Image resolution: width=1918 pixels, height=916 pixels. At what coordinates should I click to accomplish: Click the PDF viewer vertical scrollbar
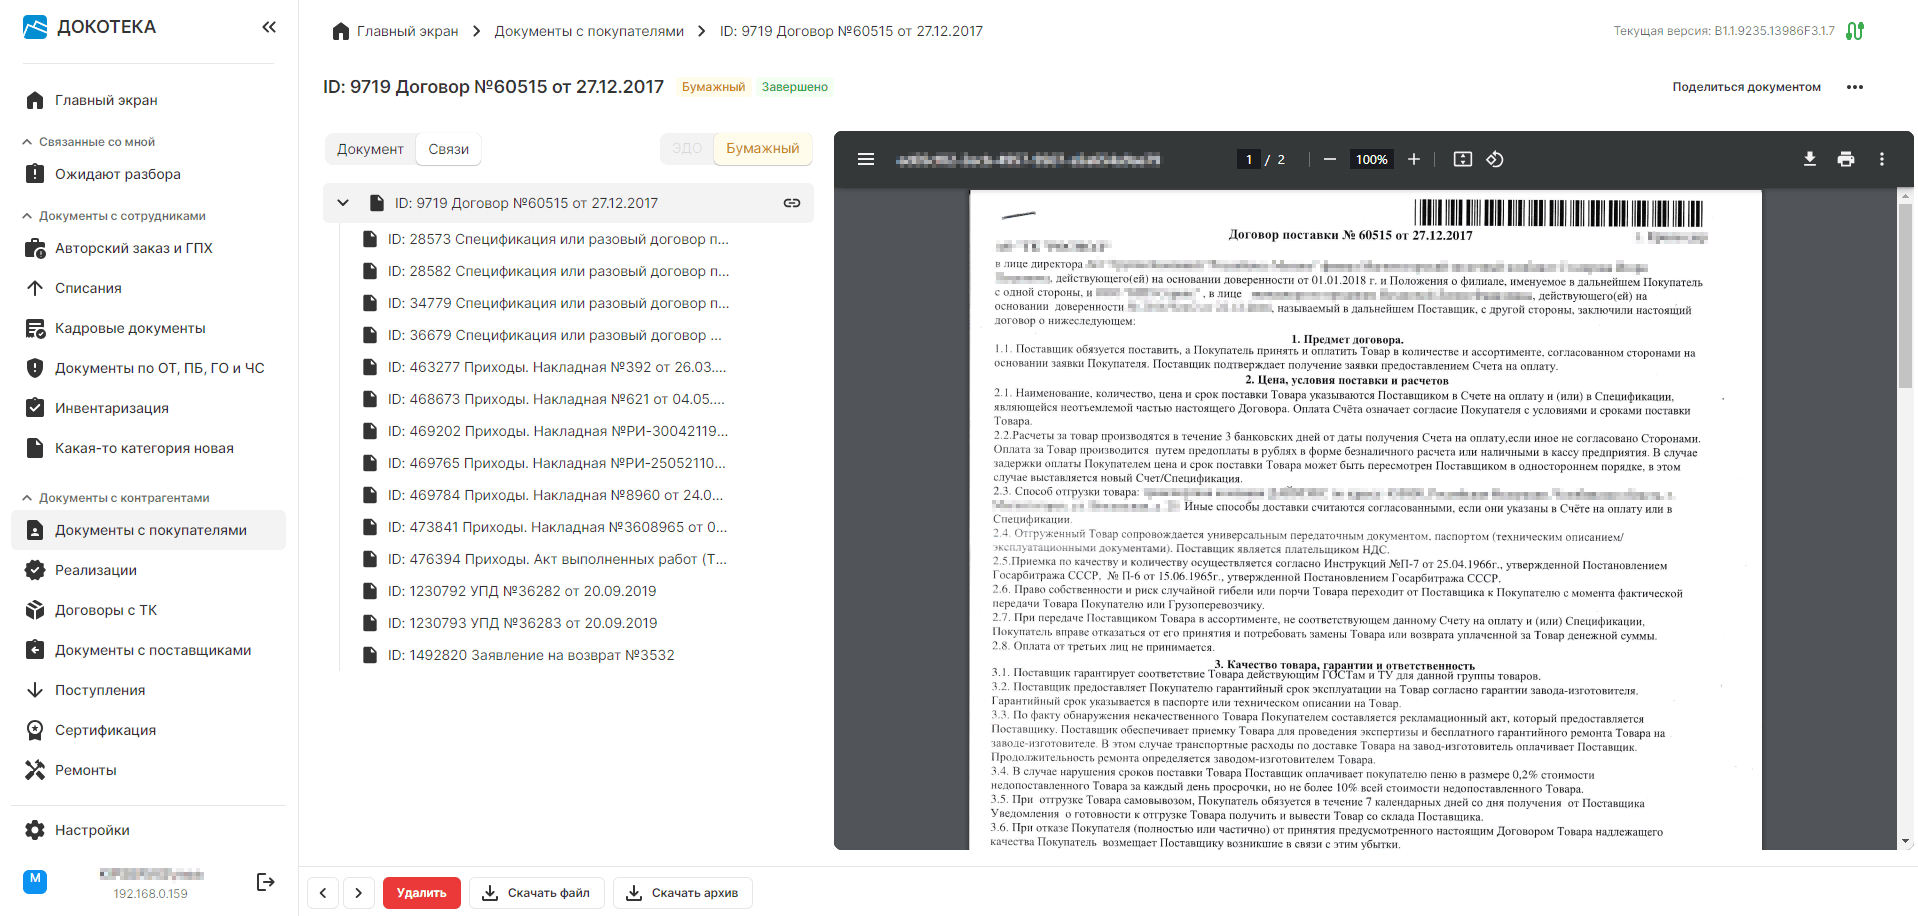pos(1905,300)
